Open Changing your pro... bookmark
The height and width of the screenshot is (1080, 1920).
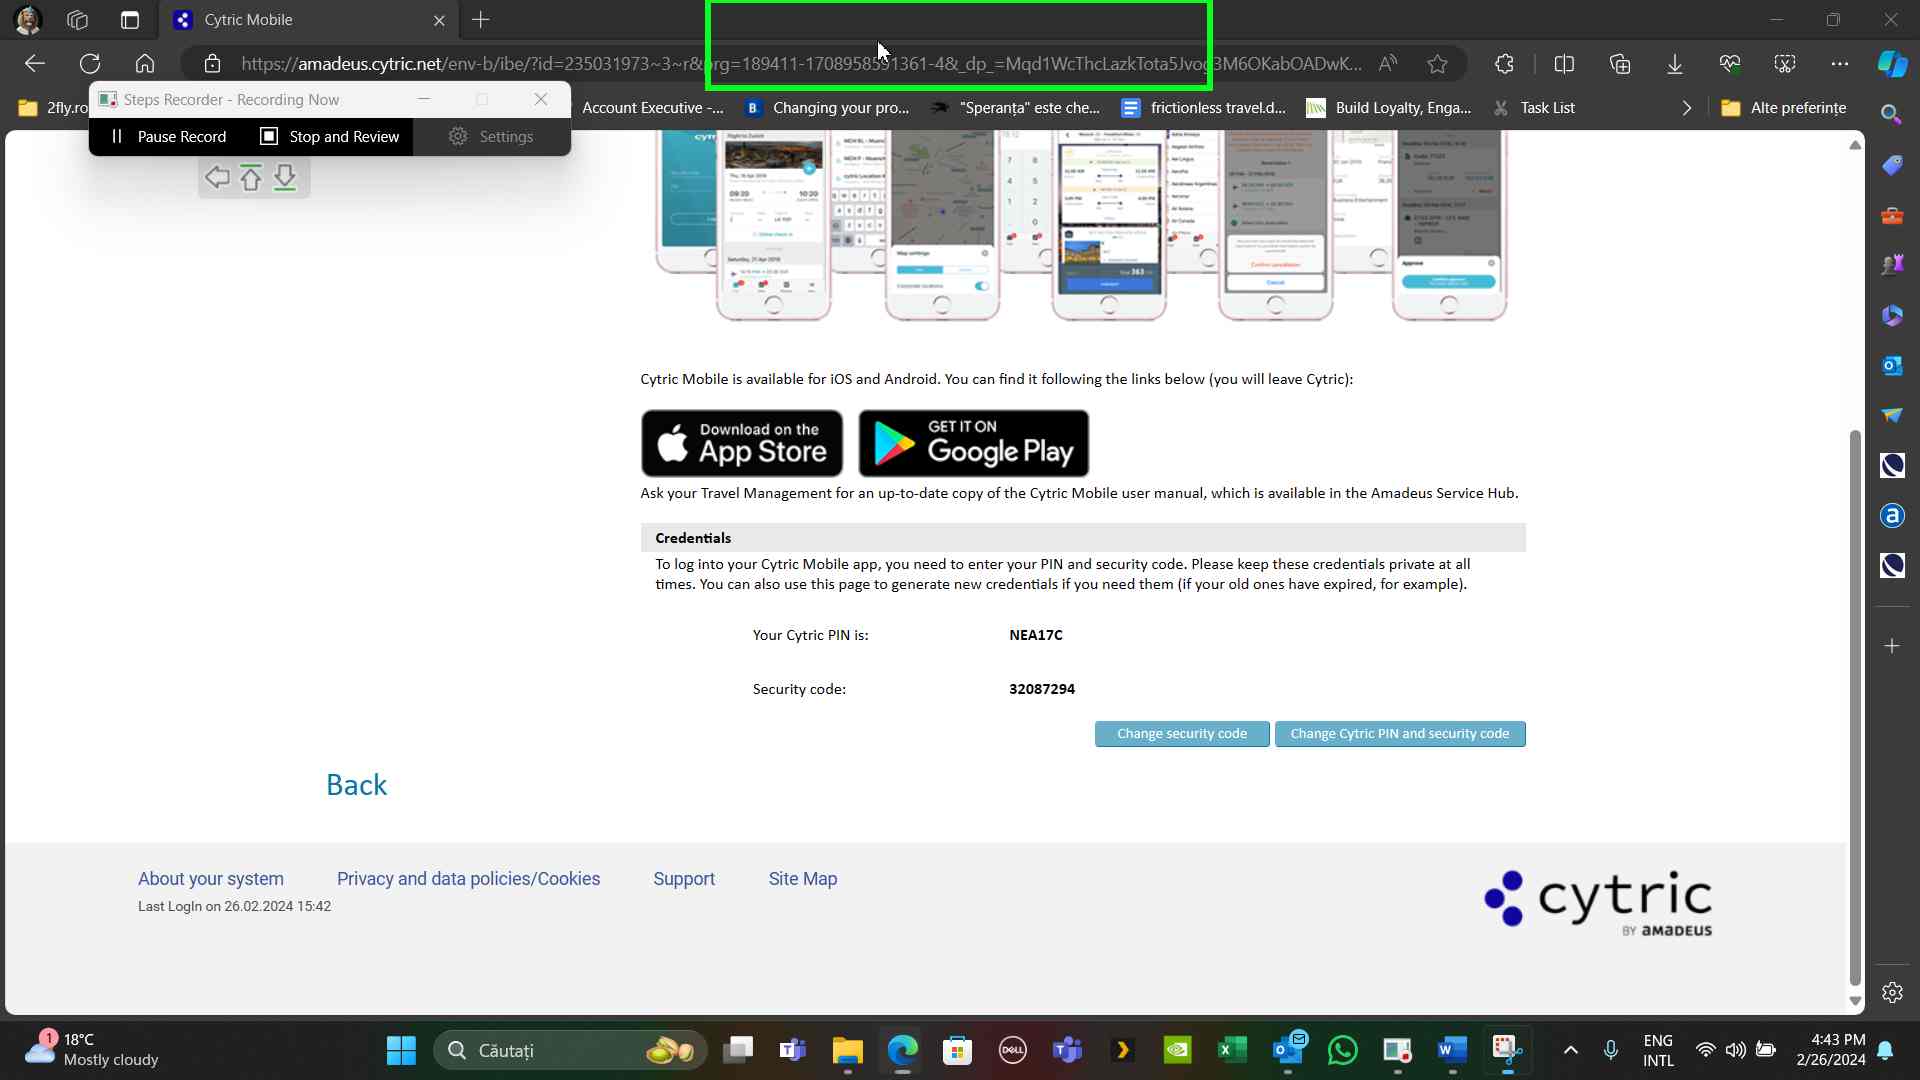827,108
